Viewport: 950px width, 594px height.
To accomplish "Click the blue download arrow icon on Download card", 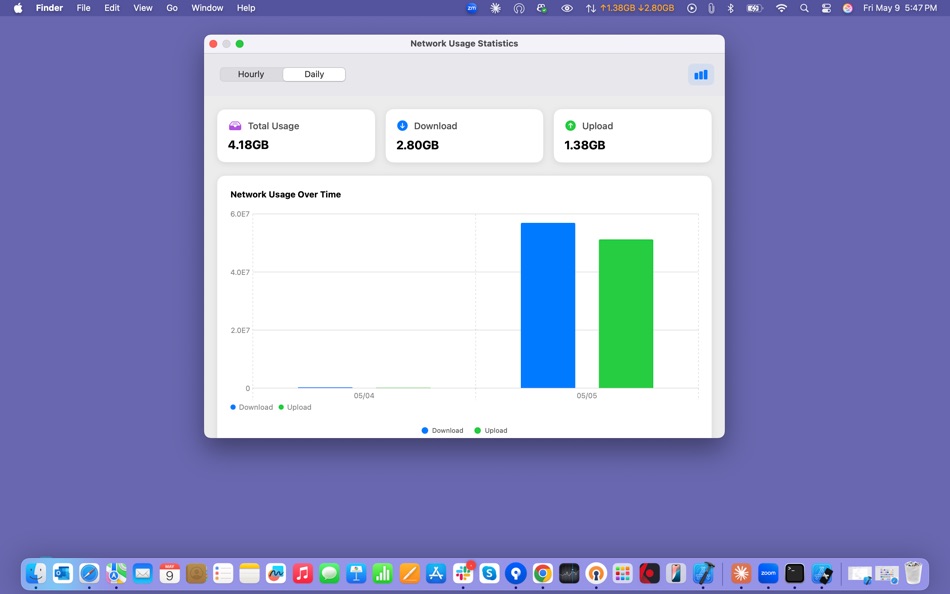I will pyautogui.click(x=402, y=126).
